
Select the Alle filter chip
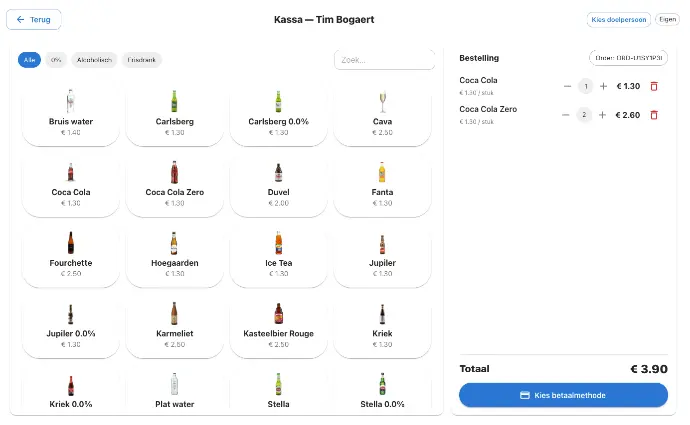point(29,60)
